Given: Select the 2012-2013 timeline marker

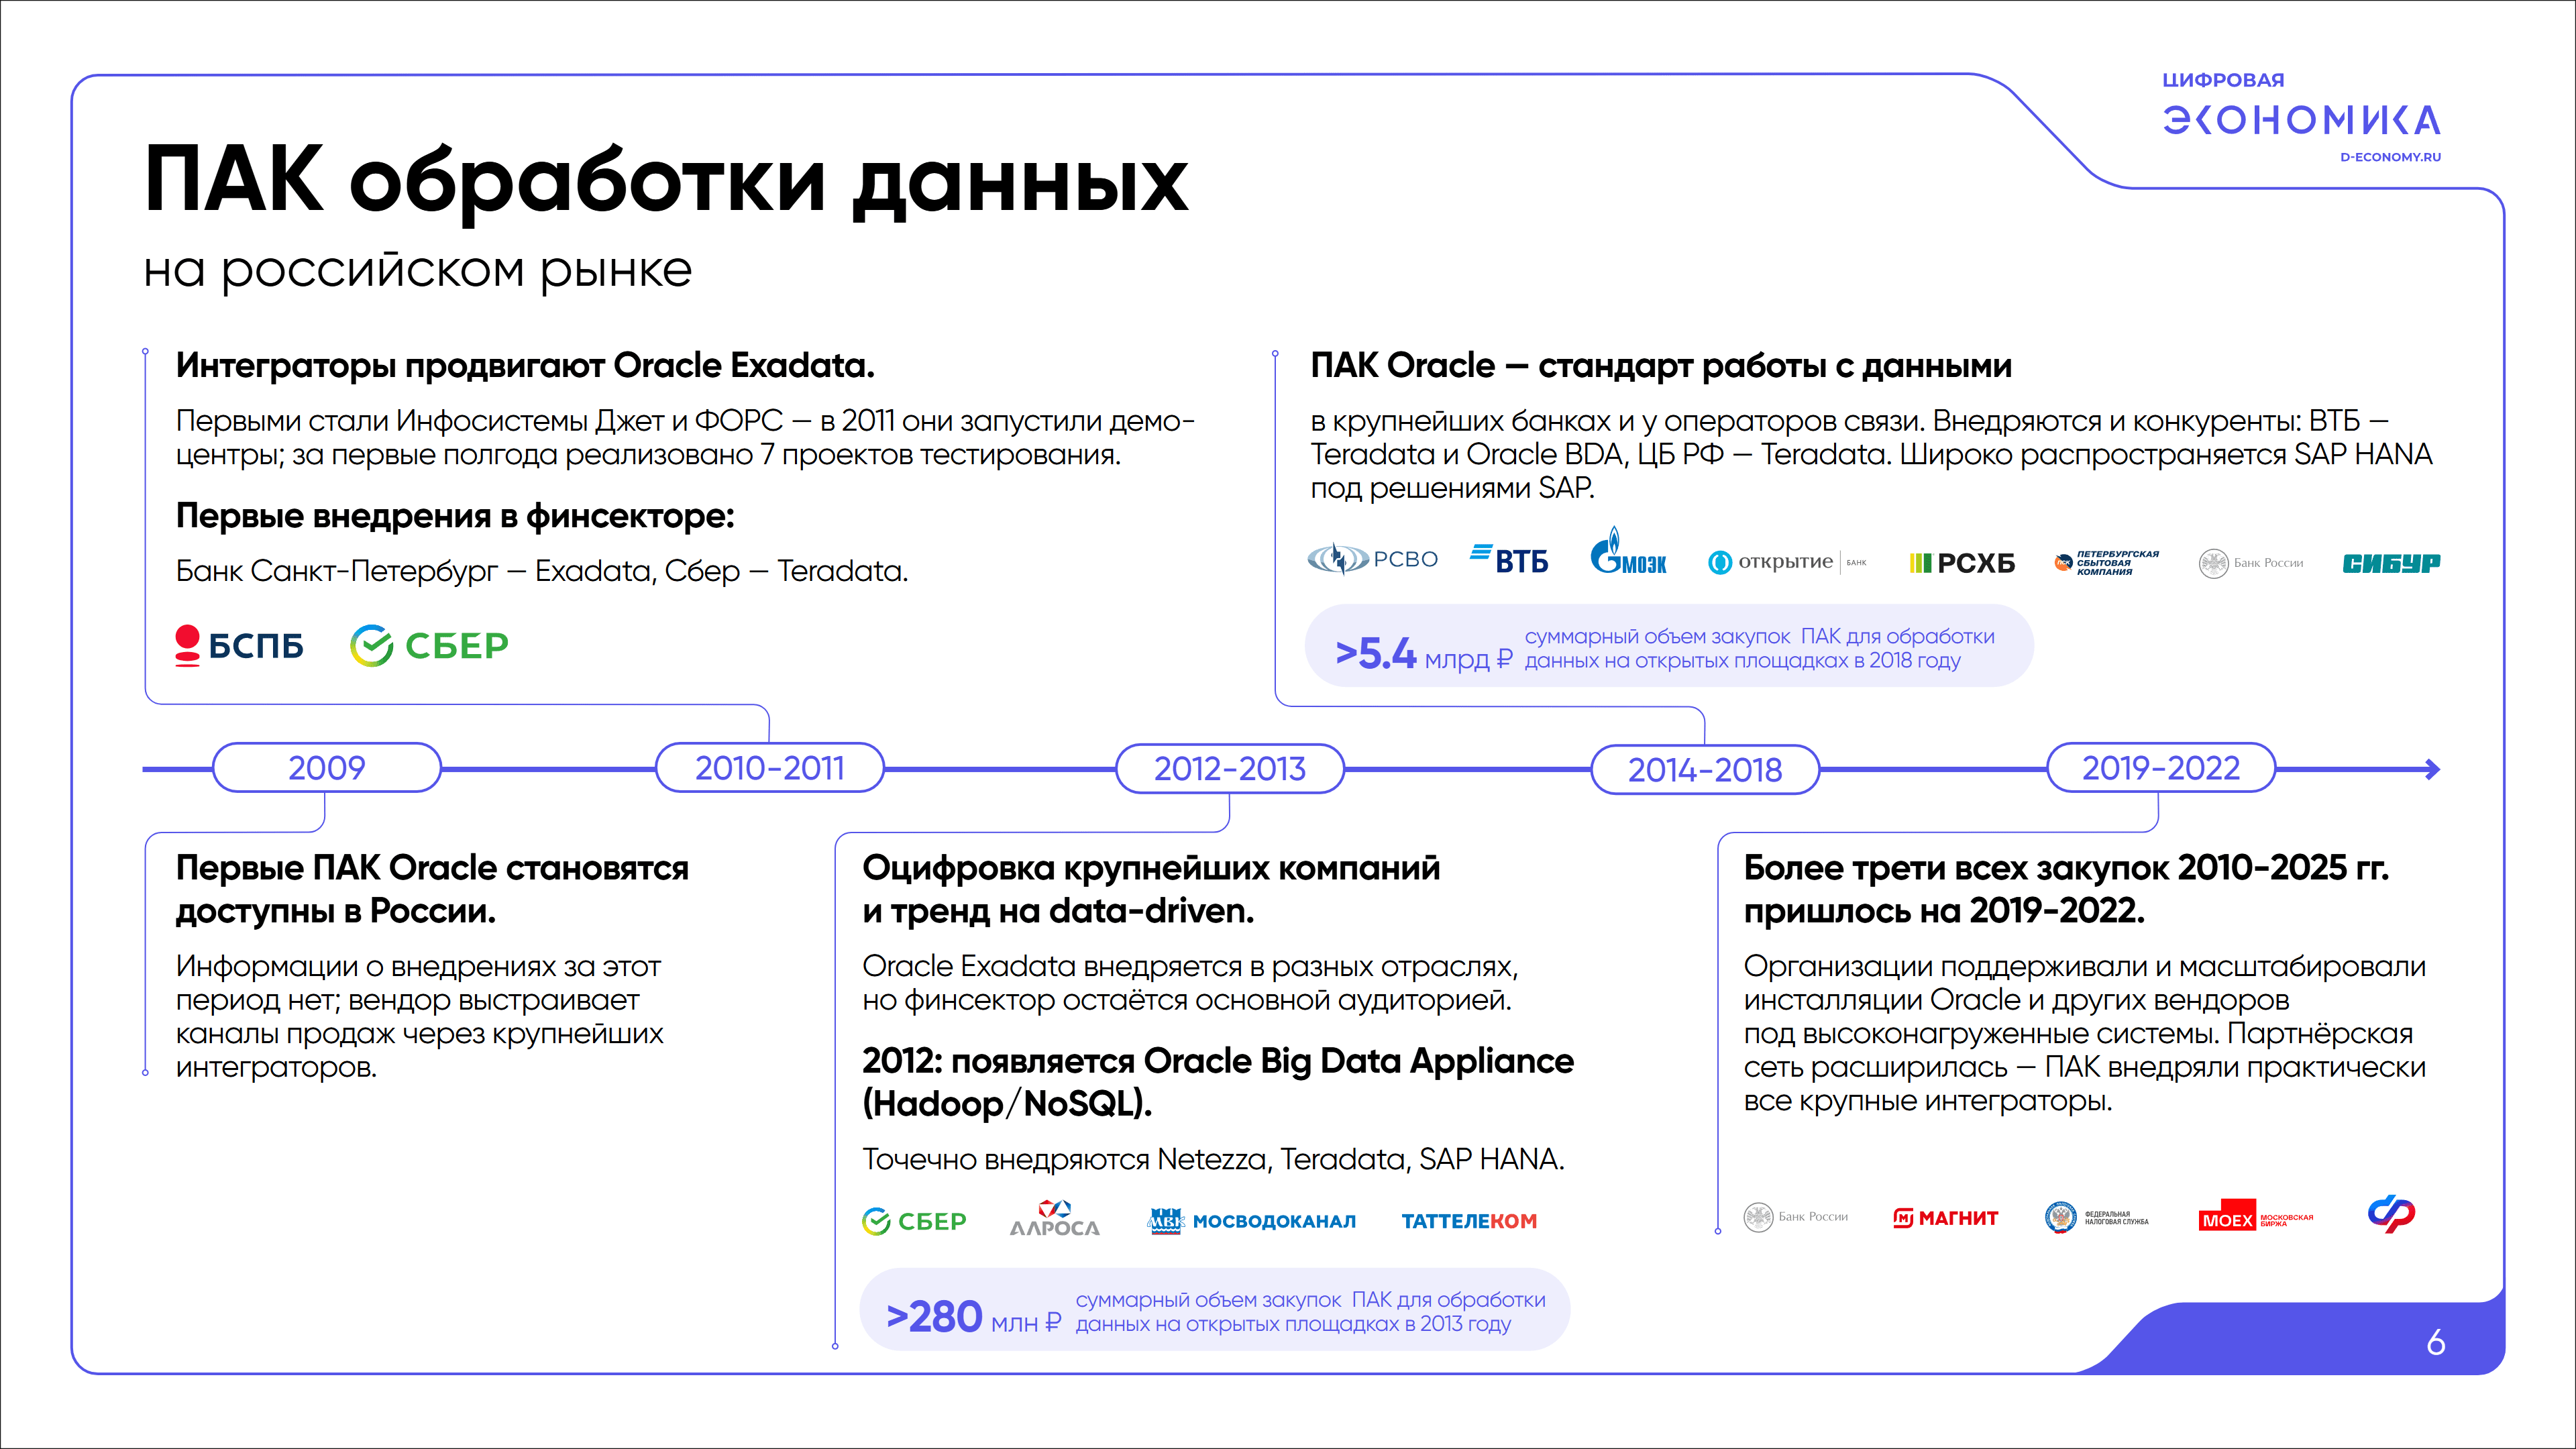Looking at the screenshot, I should click(x=1230, y=769).
